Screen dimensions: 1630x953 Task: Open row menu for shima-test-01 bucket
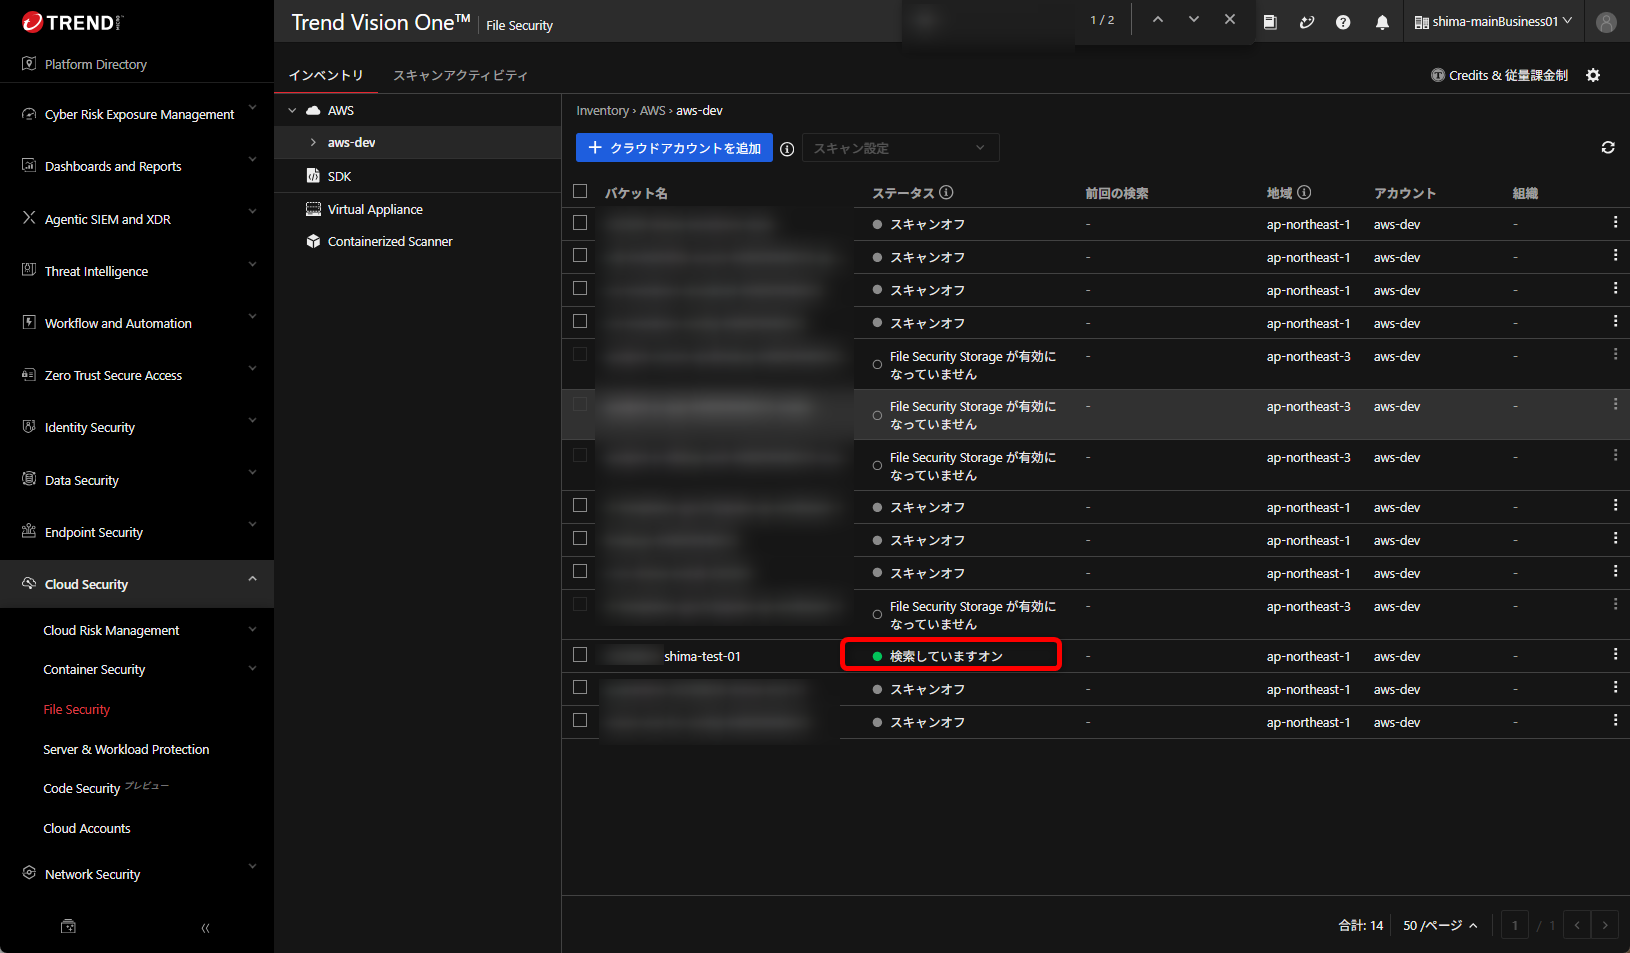point(1615,654)
